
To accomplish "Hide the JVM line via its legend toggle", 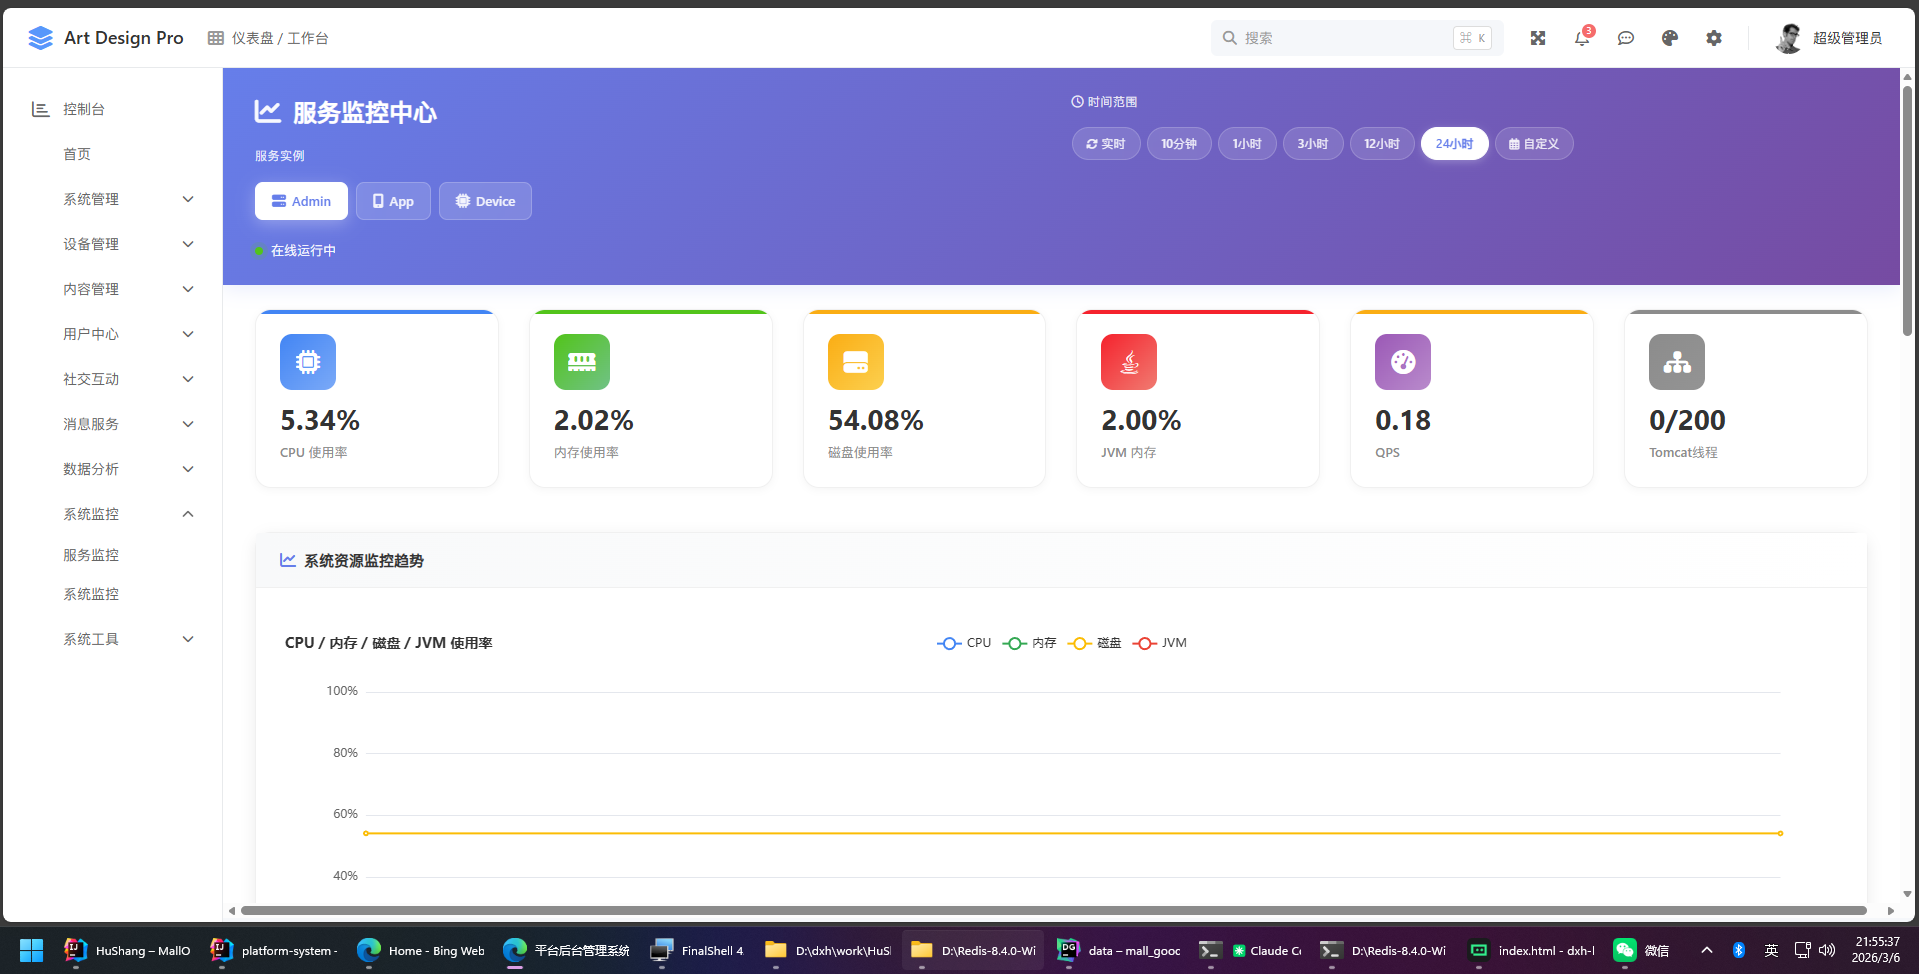I will (x=1160, y=643).
